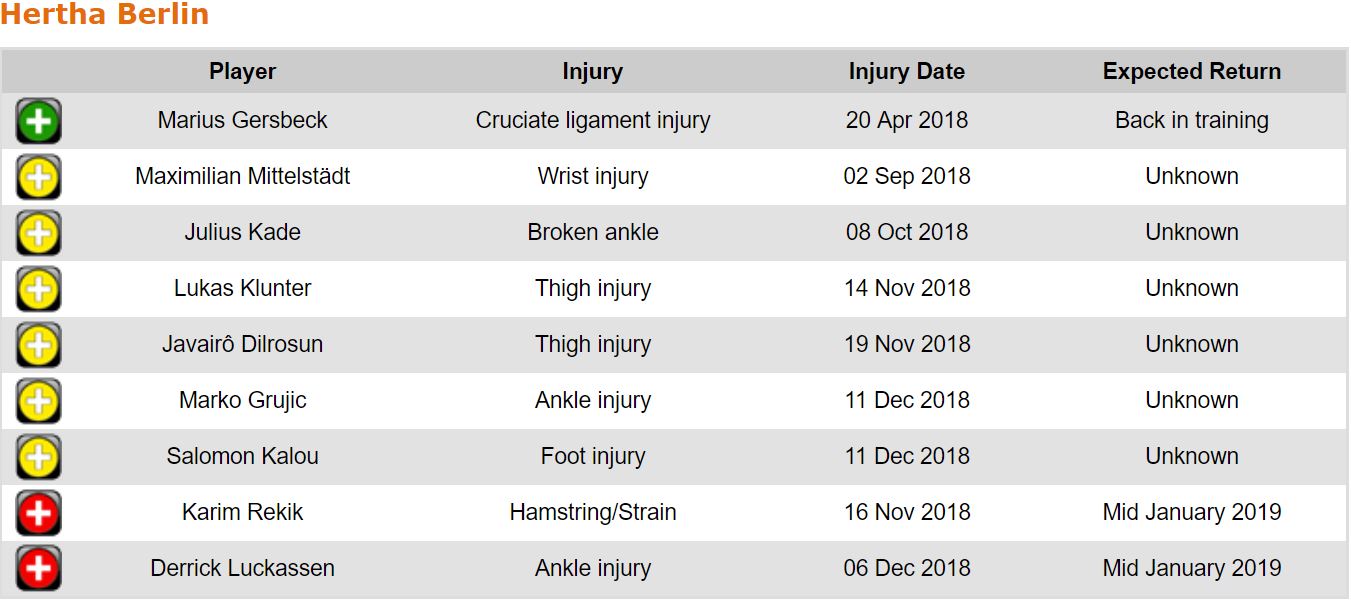Click yellow status icon for Maximilian Mittelstädt
Viewport: 1351px width, 602px height.
tap(38, 178)
